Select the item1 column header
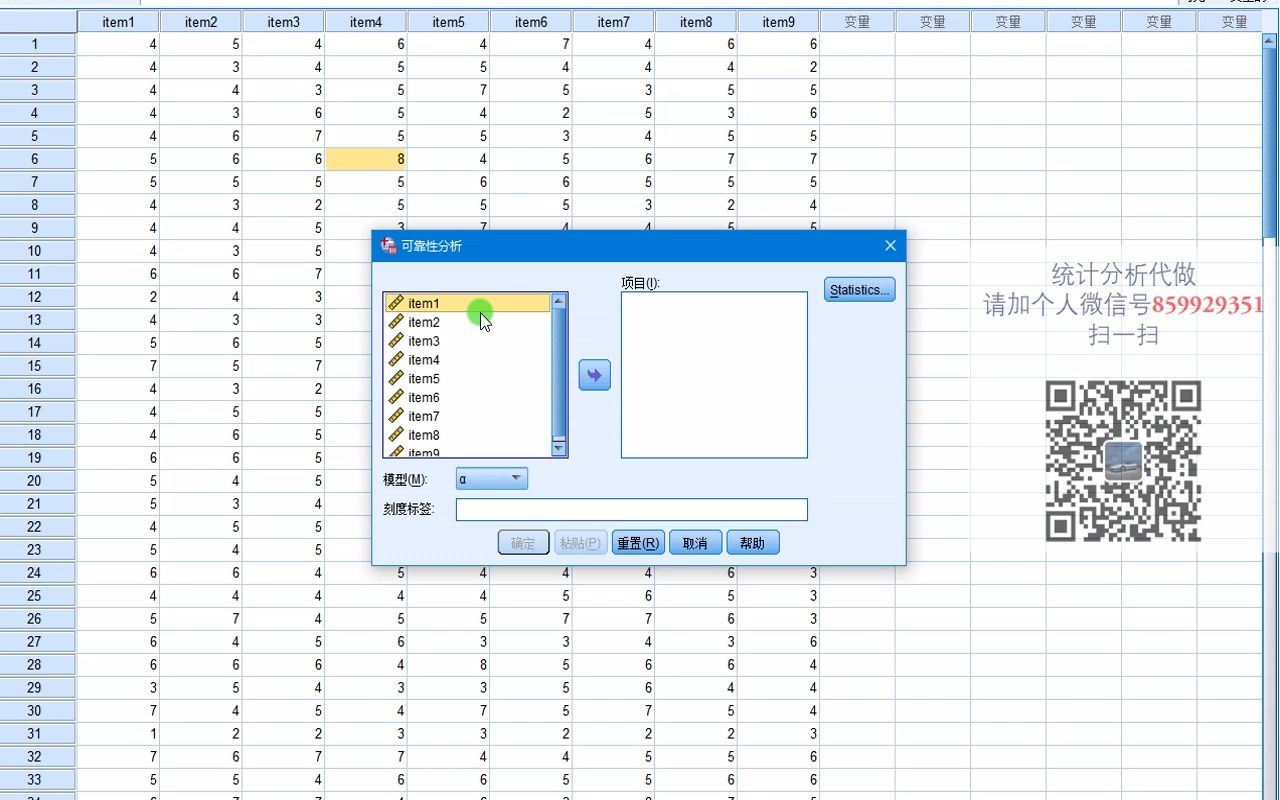Screen dimensions: 1280x800 (x=118, y=22)
